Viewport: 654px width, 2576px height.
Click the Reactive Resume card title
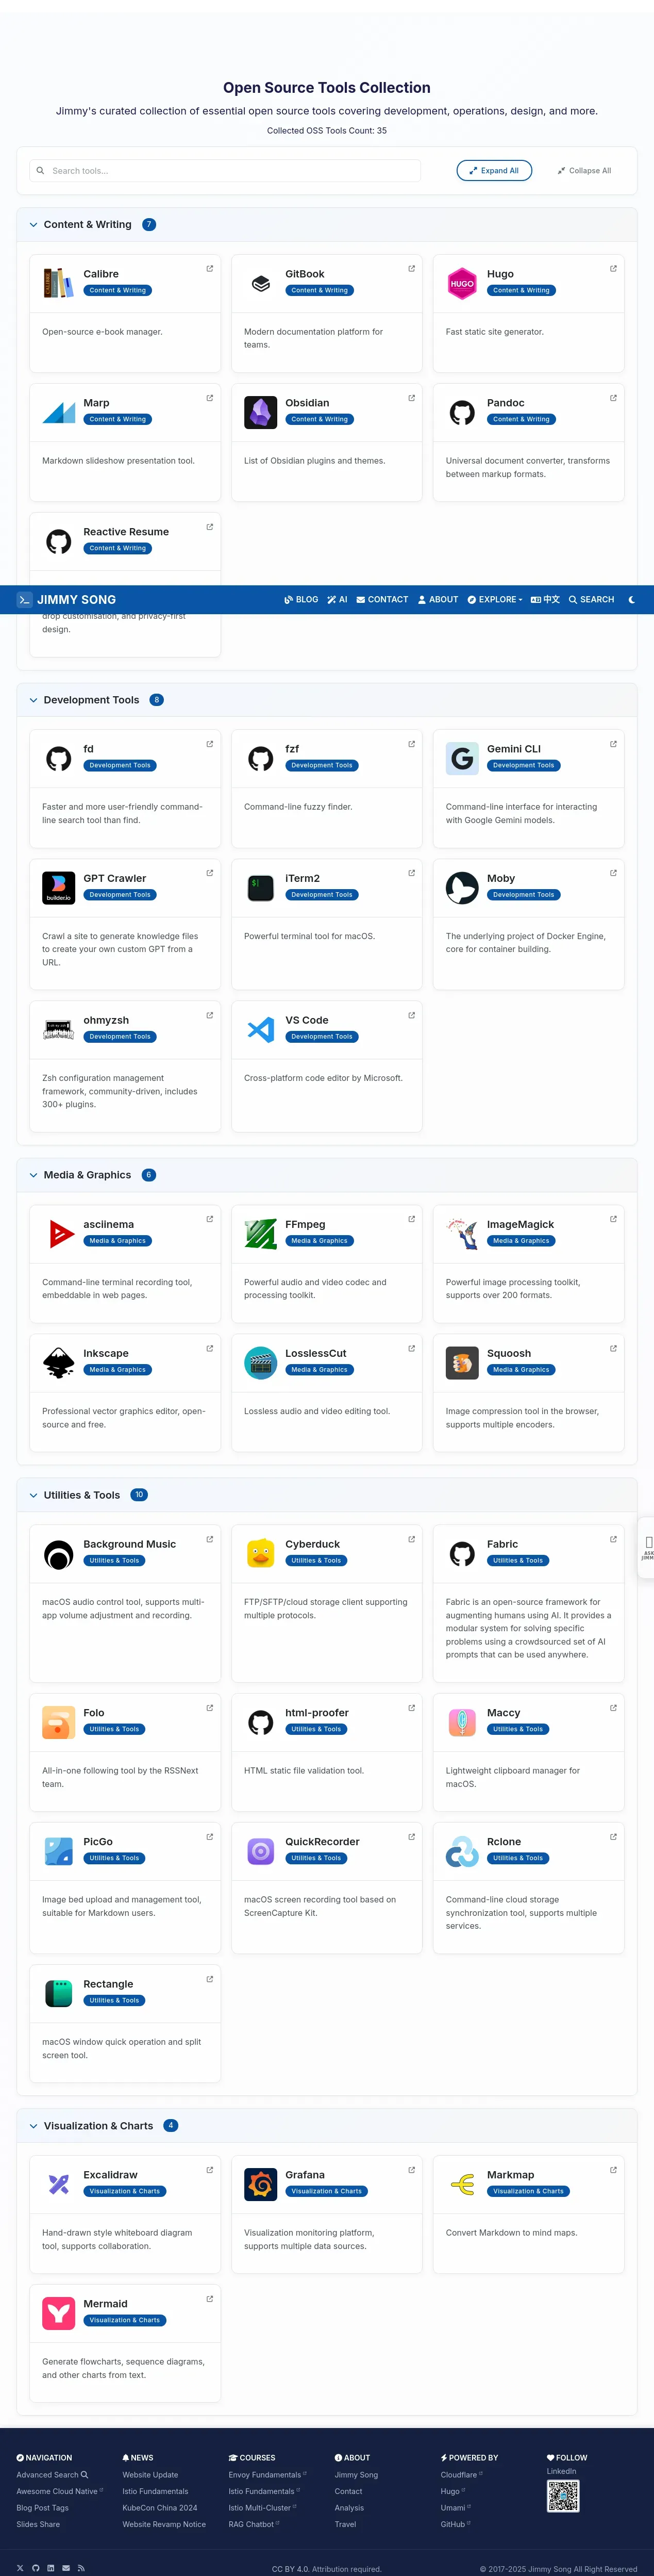point(126,532)
